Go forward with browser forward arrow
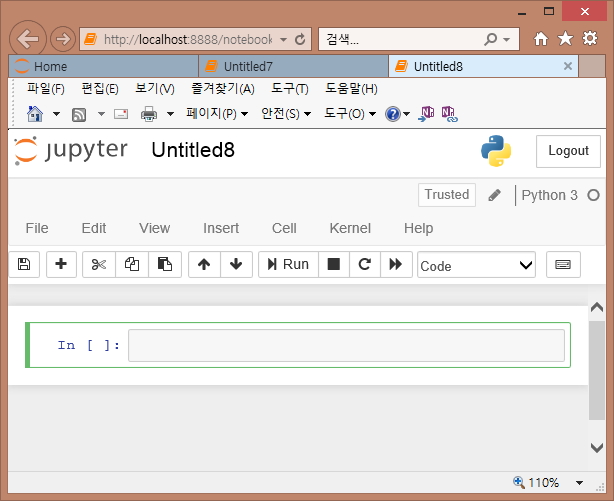 point(63,39)
